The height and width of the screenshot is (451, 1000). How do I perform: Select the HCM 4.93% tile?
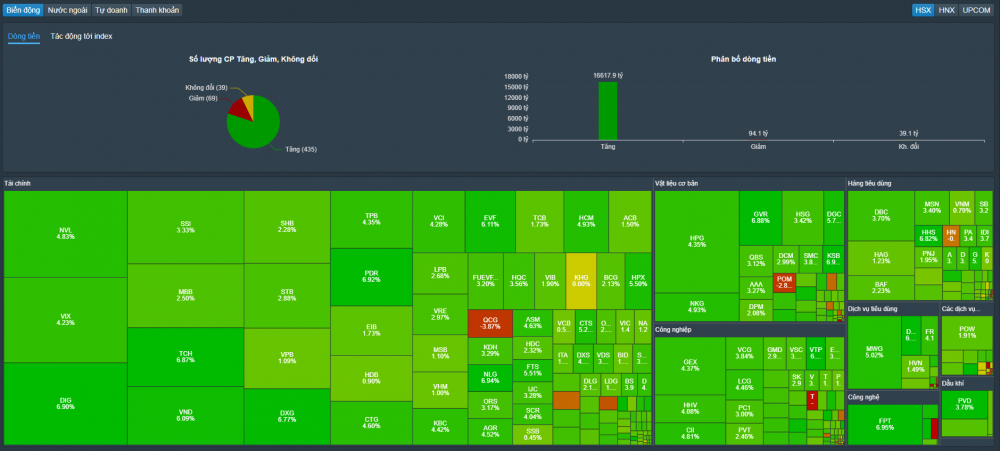(585, 221)
